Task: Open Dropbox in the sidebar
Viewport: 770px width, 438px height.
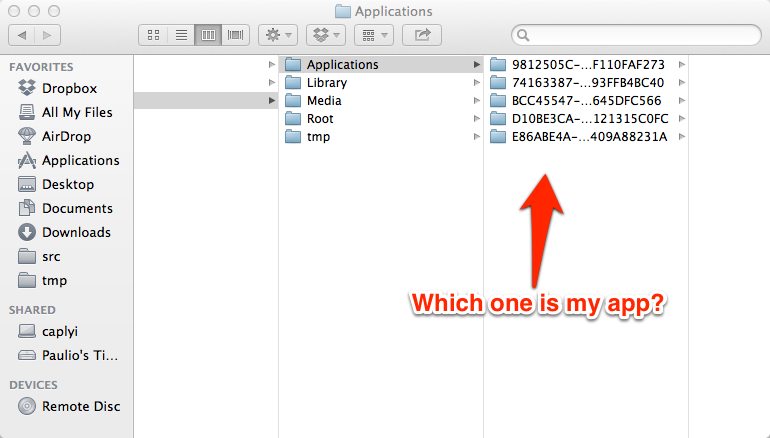Action: pos(69,88)
